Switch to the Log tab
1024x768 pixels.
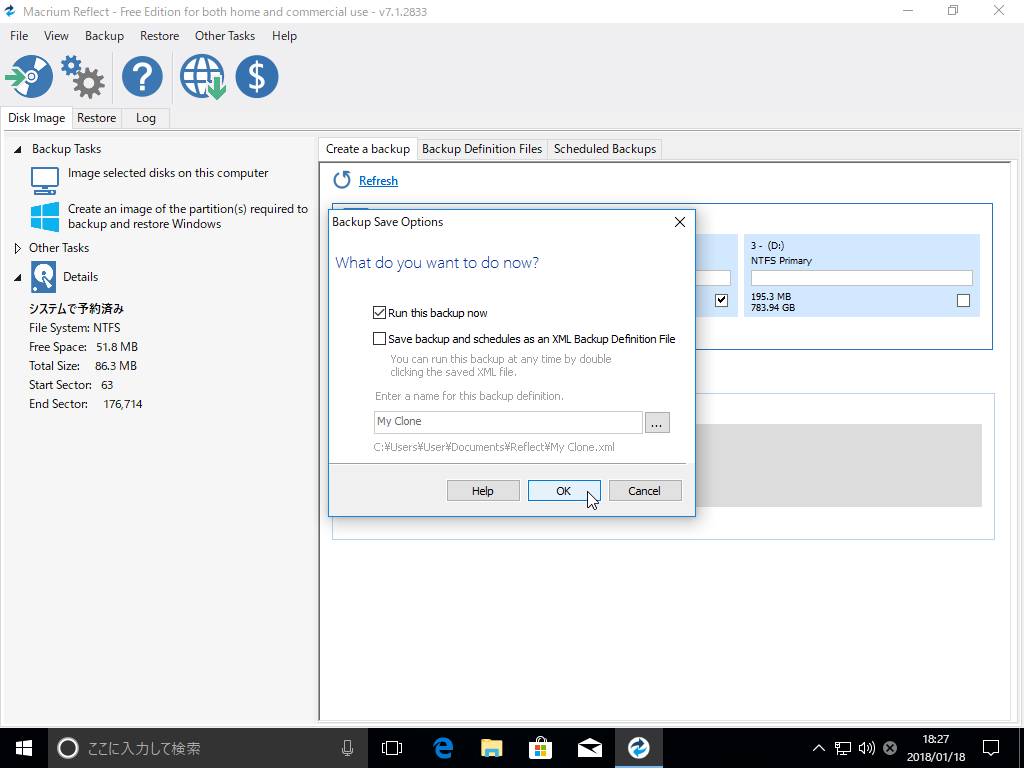(146, 118)
